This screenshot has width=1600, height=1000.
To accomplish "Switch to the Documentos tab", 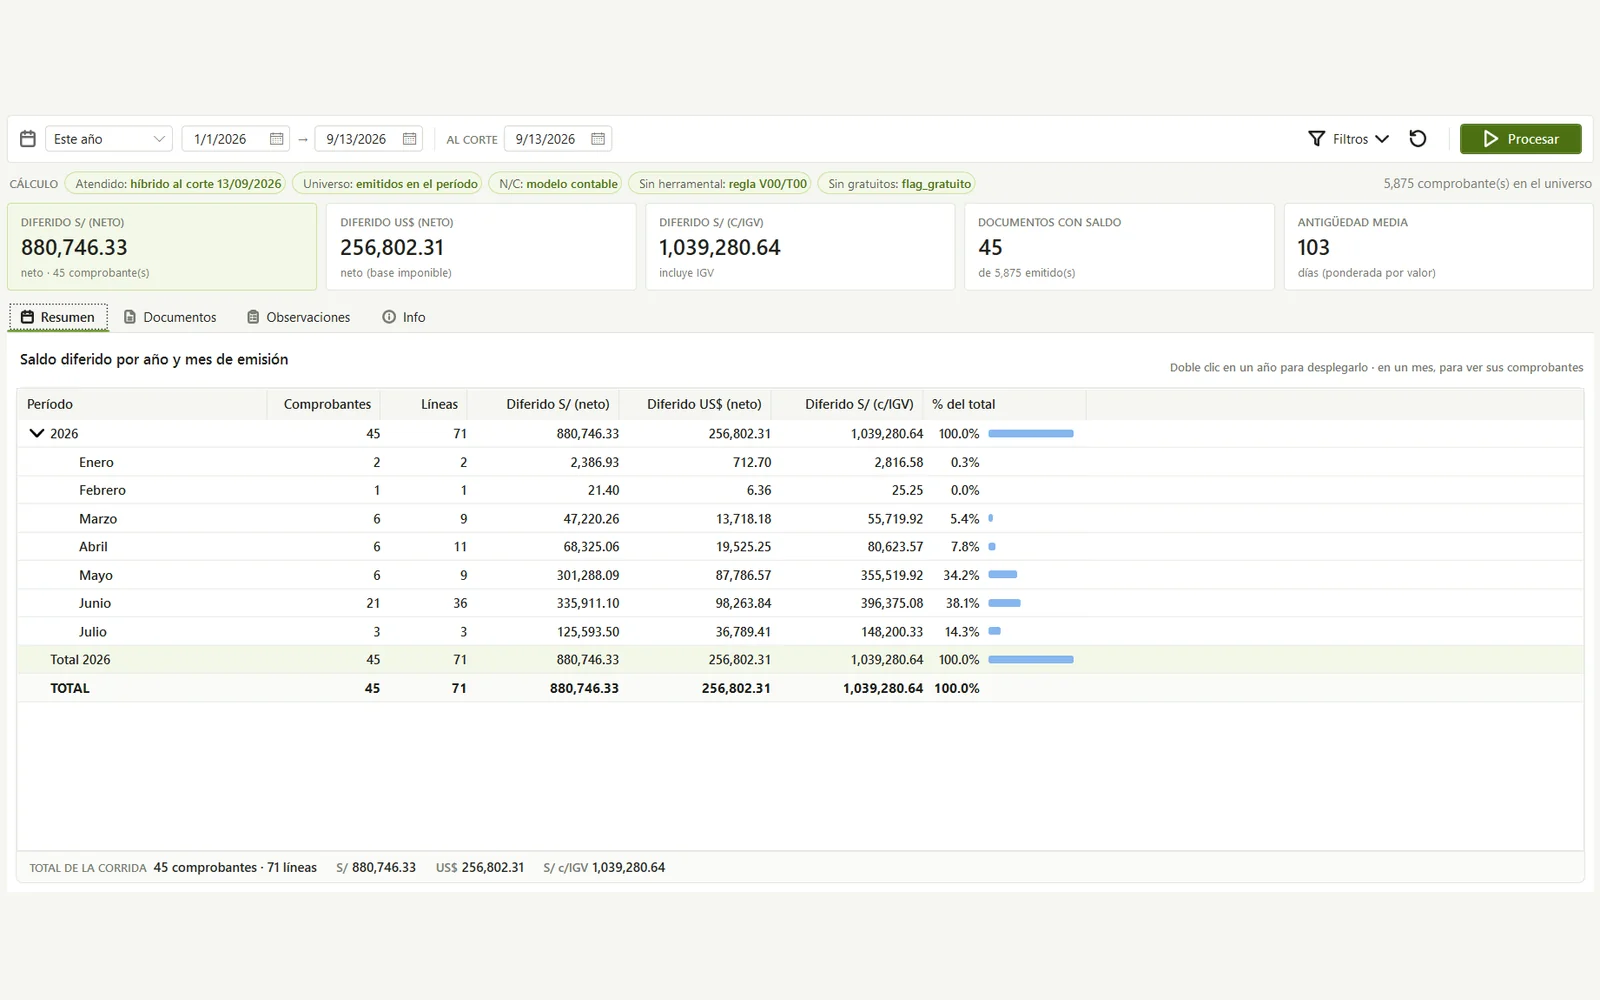I will click(x=170, y=317).
